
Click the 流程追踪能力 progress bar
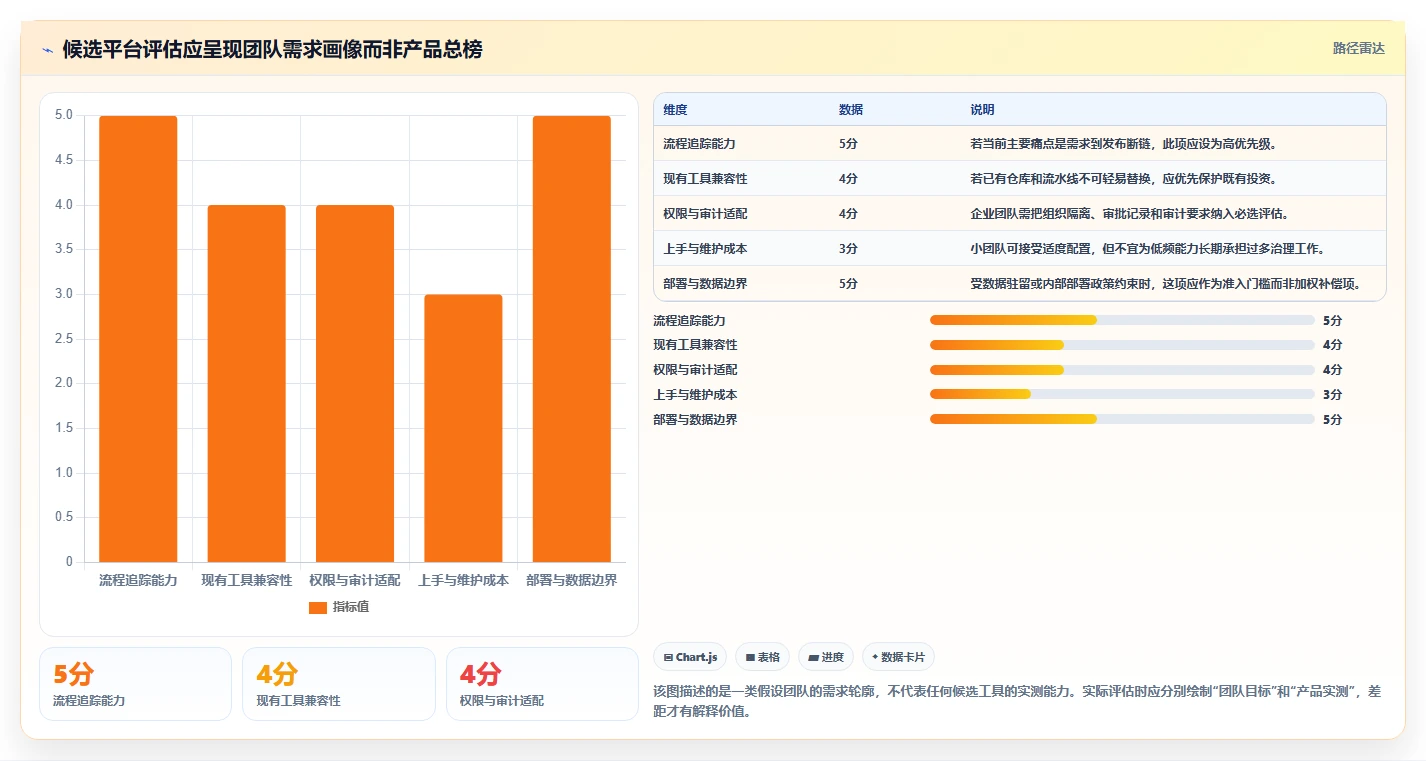pyautogui.click(x=1122, y=320)
